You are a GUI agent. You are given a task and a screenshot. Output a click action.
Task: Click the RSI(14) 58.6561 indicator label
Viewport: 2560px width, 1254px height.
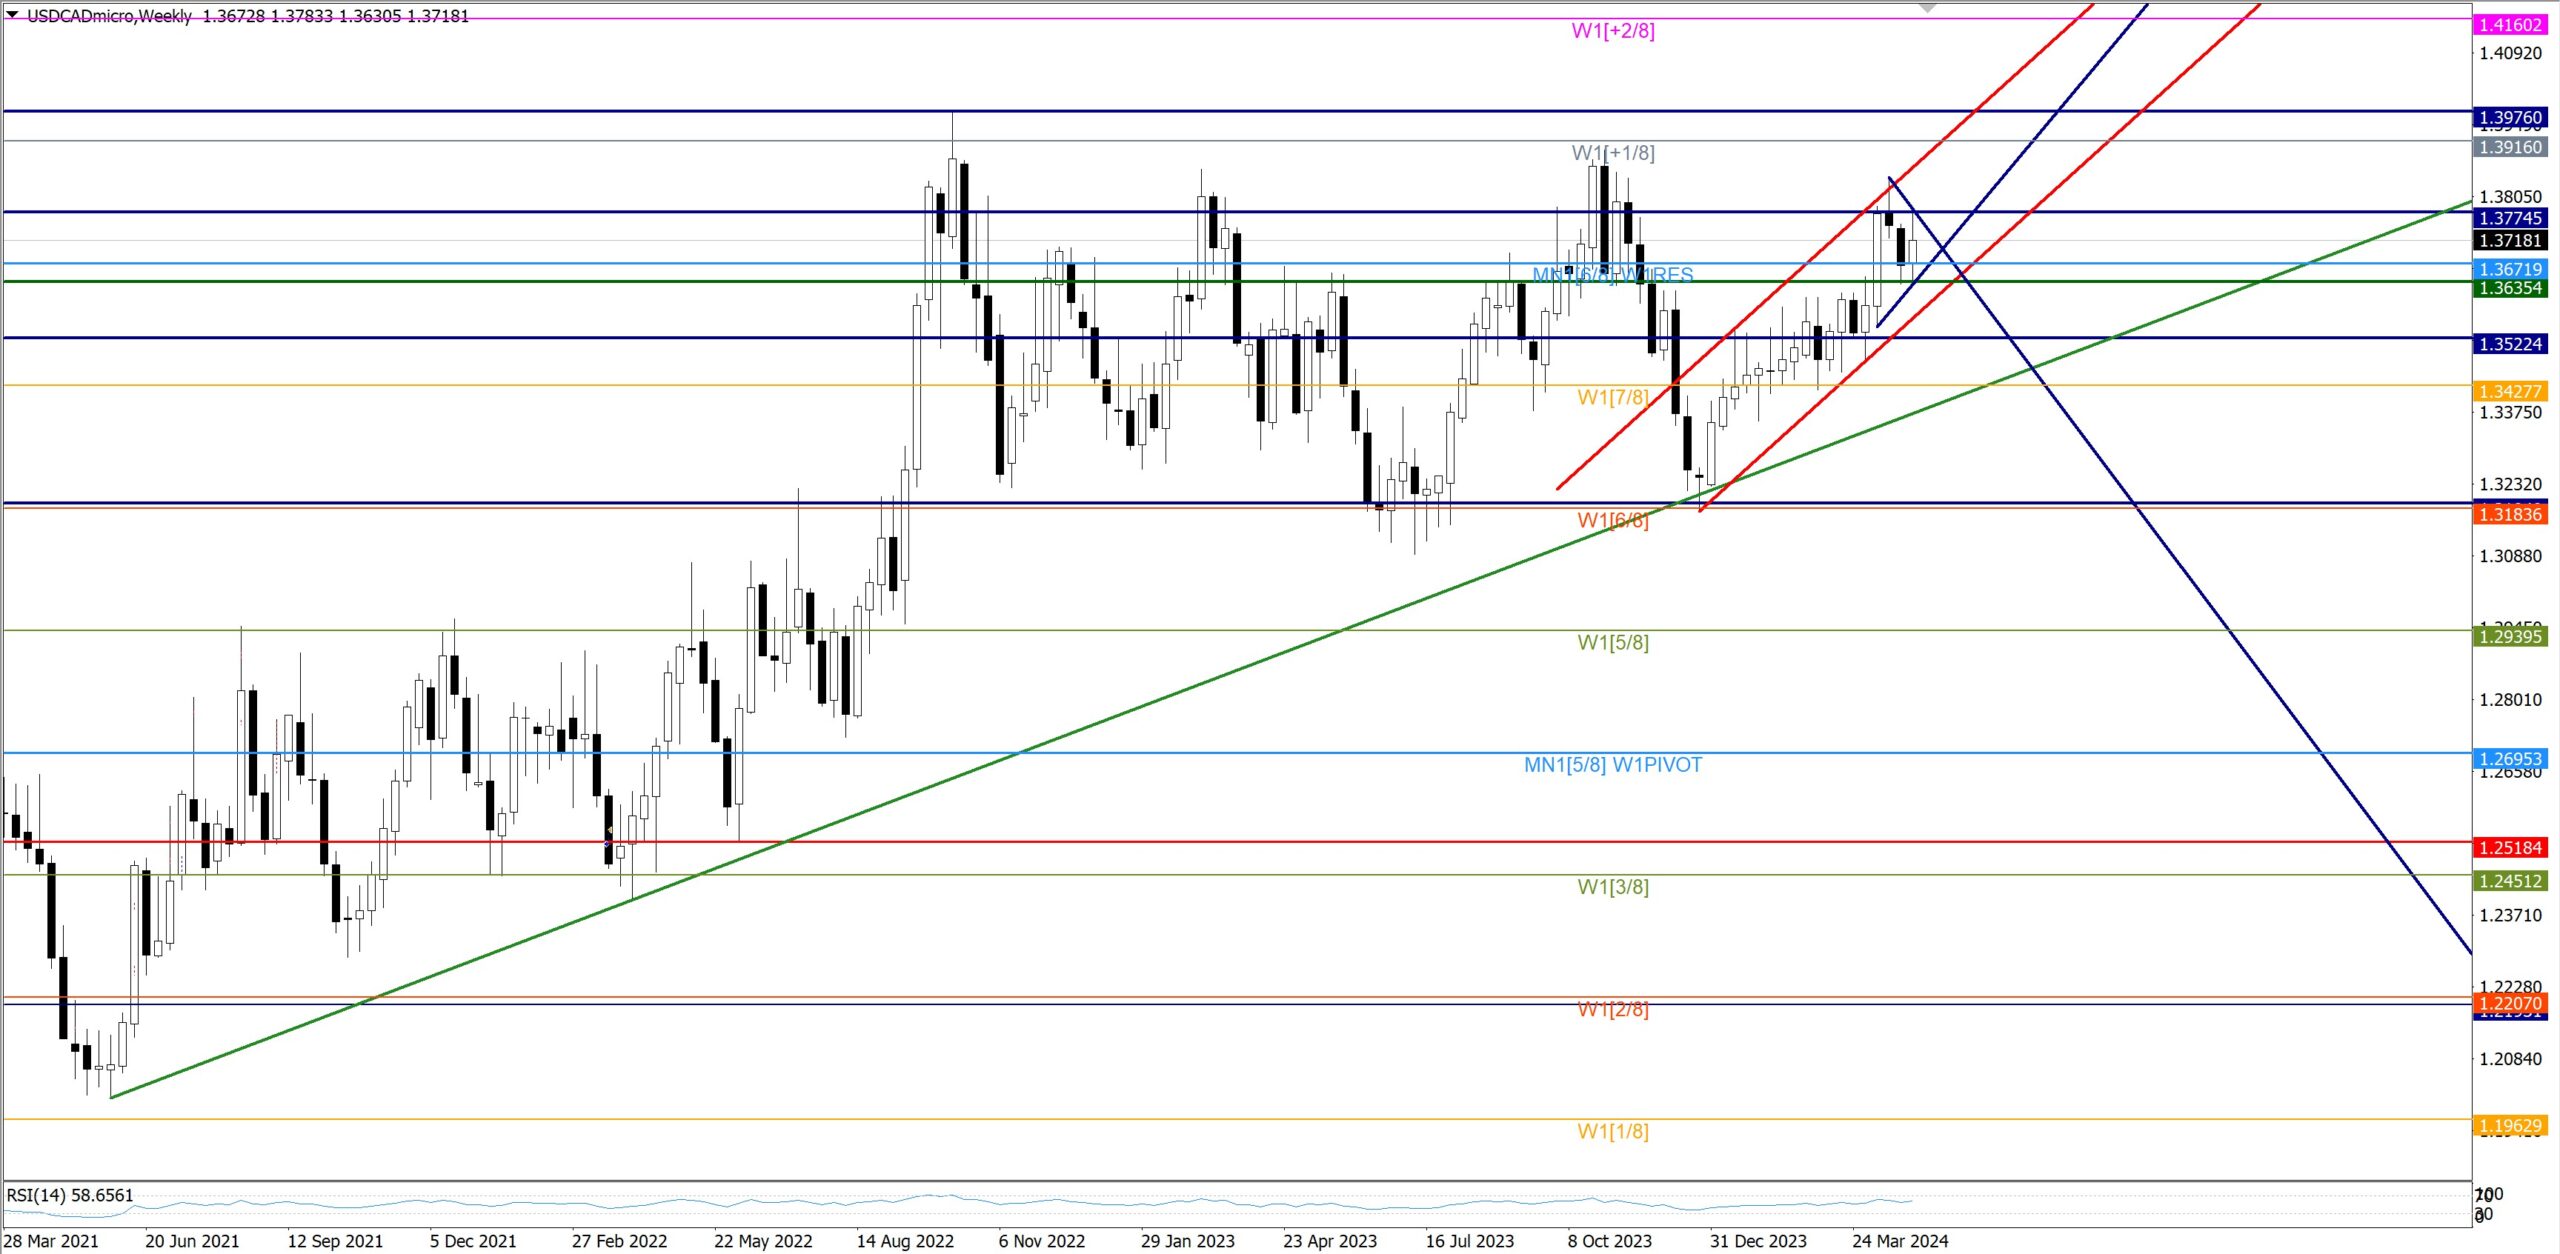(70, 1195)
